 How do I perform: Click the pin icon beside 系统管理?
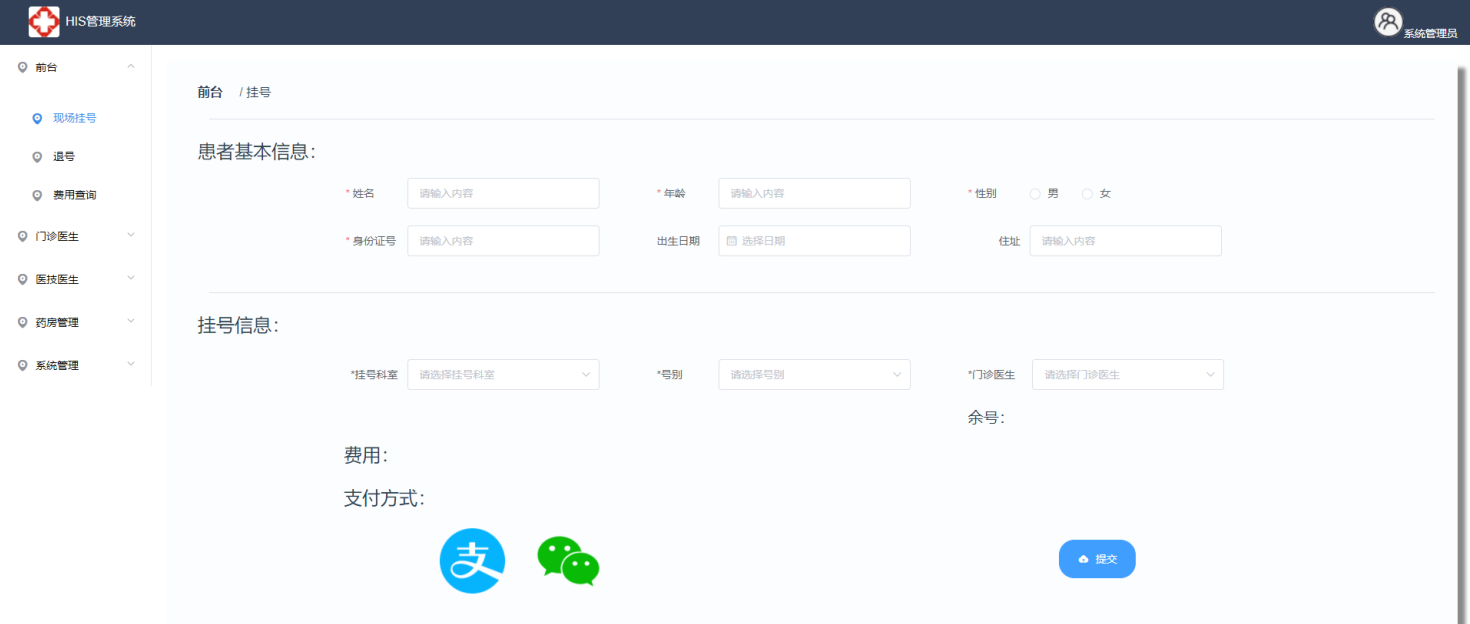pyautogui.click(x=22, y=366)
